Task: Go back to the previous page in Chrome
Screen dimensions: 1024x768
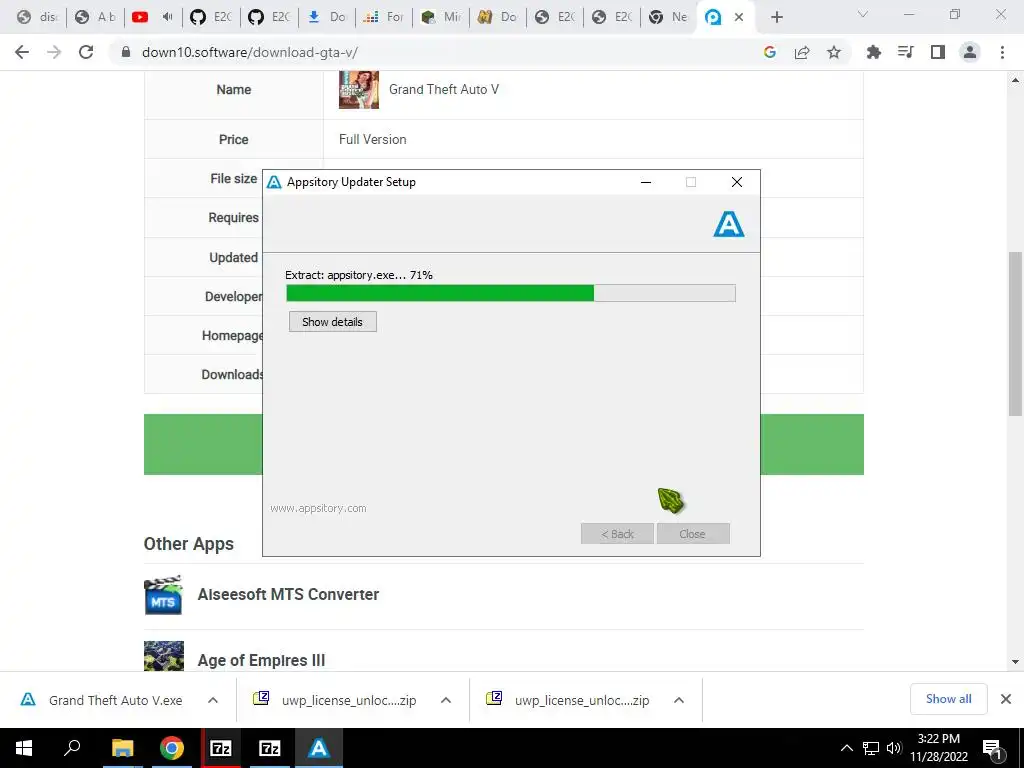Action: coord(22,52)
